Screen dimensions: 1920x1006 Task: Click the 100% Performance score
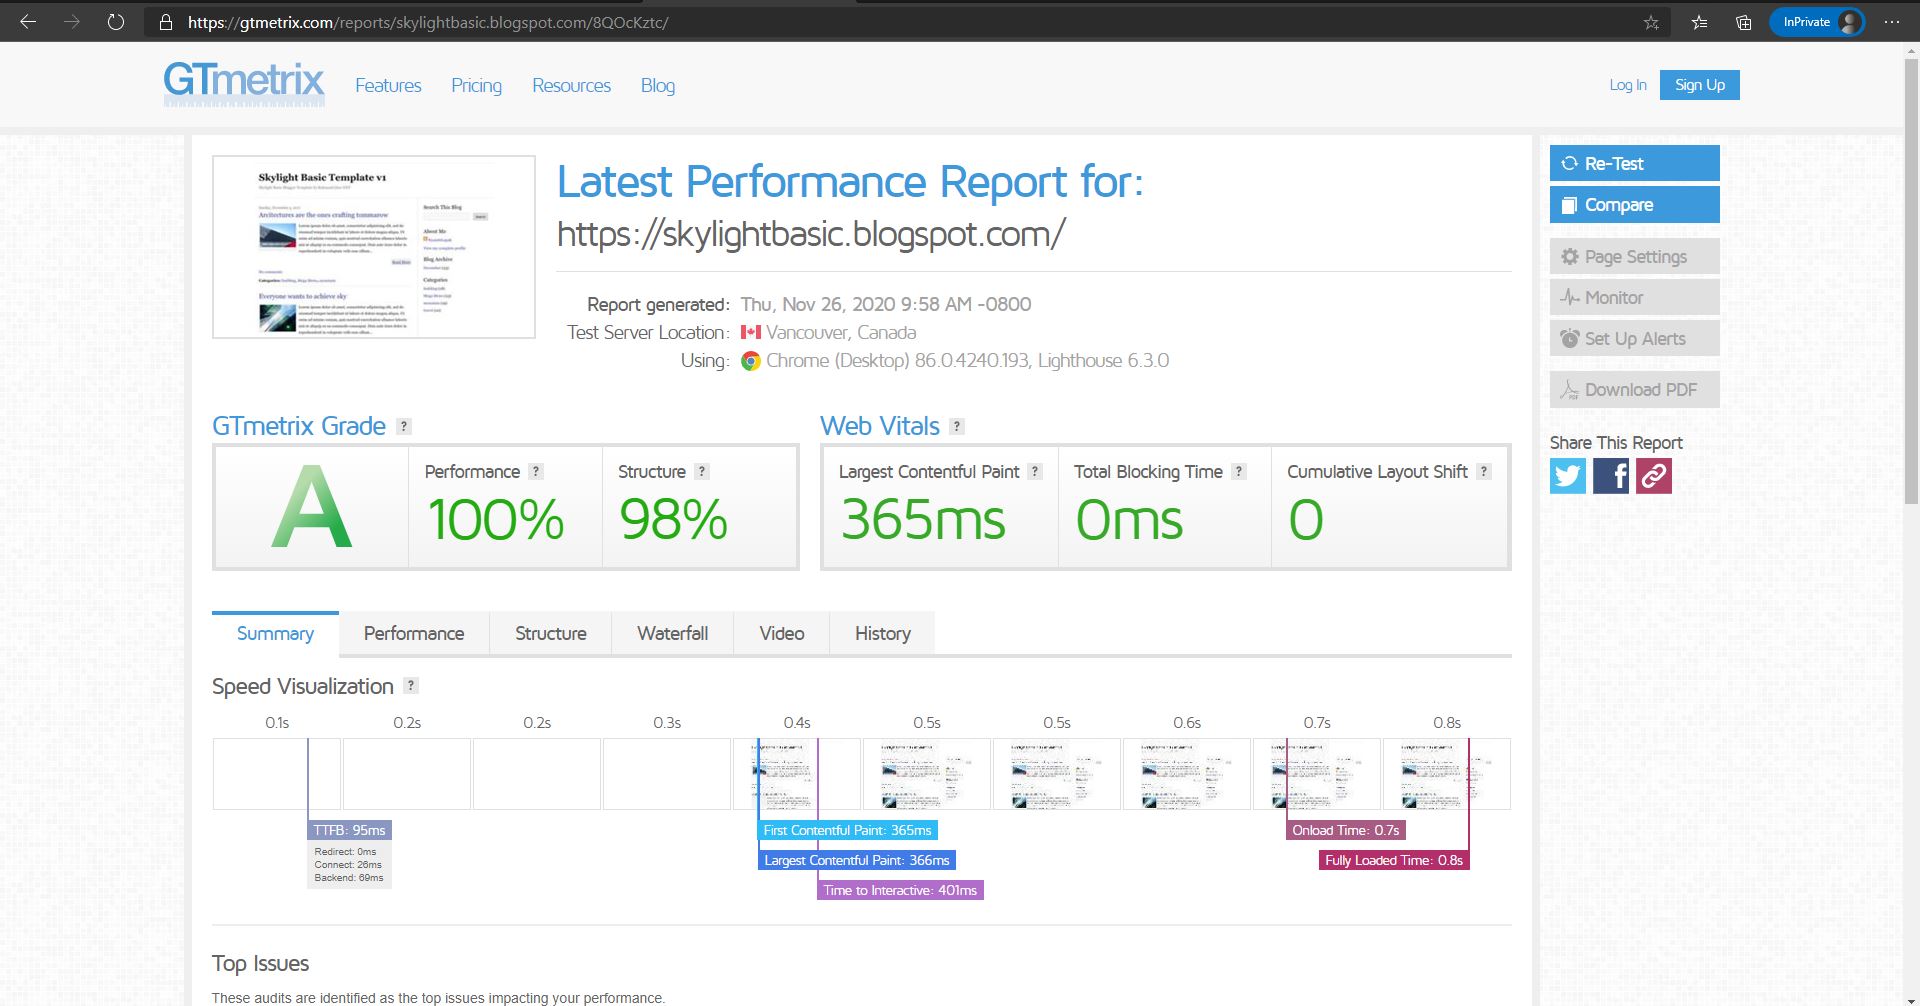click(x=496, y=520)
